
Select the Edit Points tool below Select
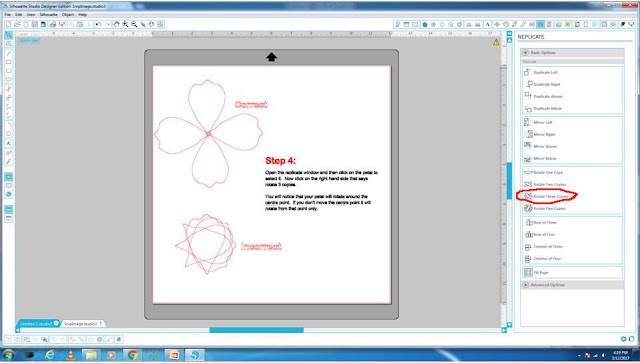9,44
